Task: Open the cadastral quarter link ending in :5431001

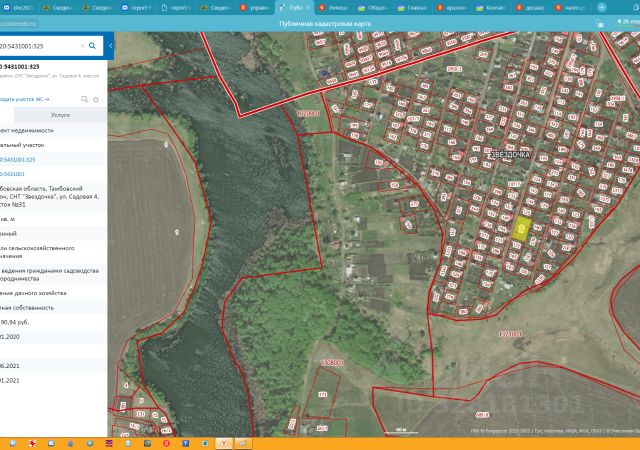Action: (12, 174)
